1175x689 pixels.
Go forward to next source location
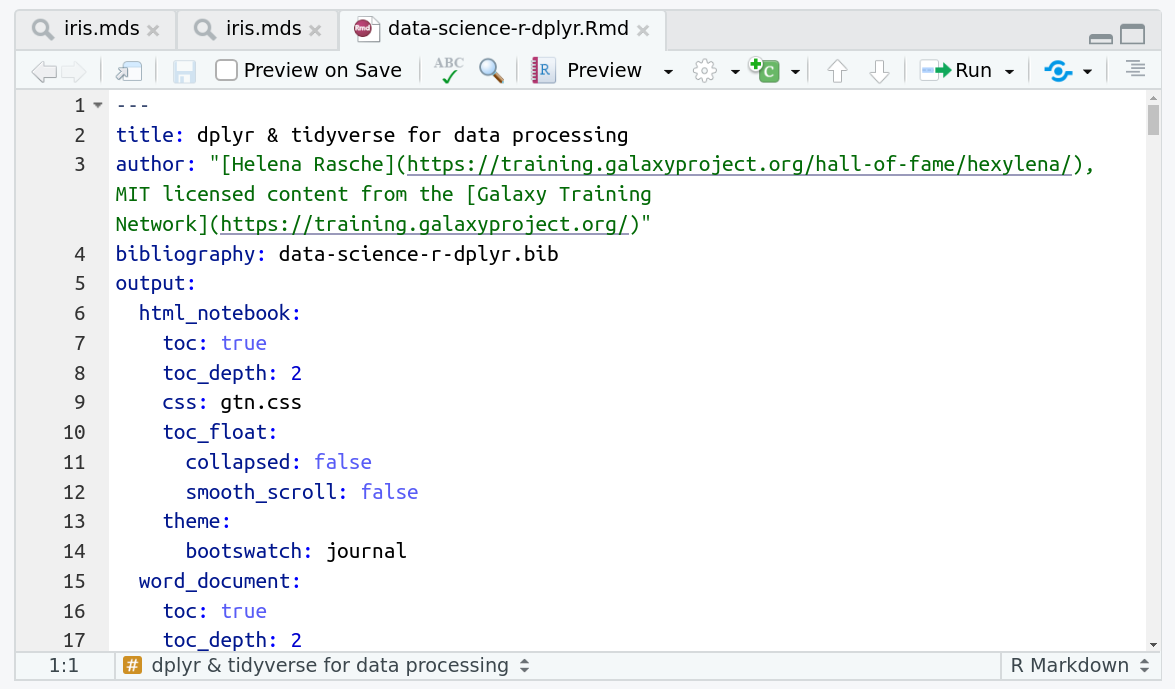74,71
